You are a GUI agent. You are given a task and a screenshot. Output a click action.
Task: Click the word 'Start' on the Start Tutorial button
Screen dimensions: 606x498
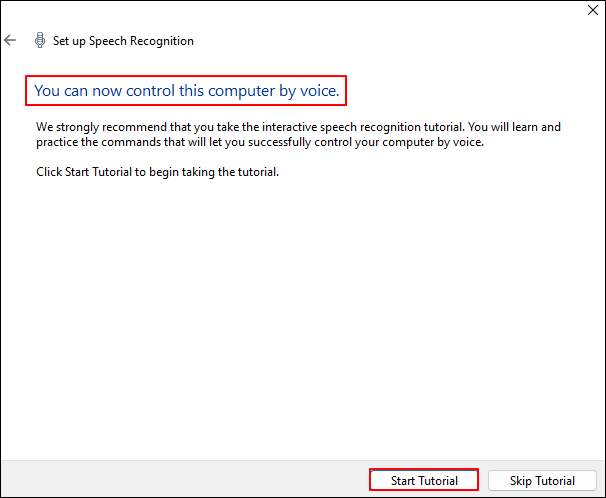(x=404, y=481)
